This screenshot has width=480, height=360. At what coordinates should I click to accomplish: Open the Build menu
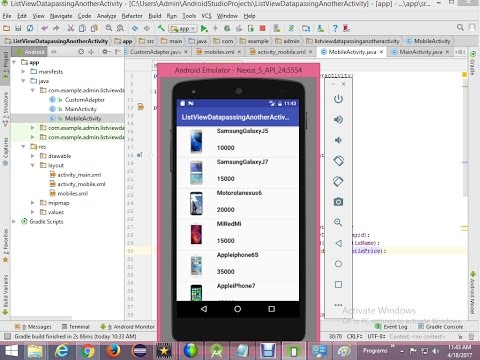155,16
